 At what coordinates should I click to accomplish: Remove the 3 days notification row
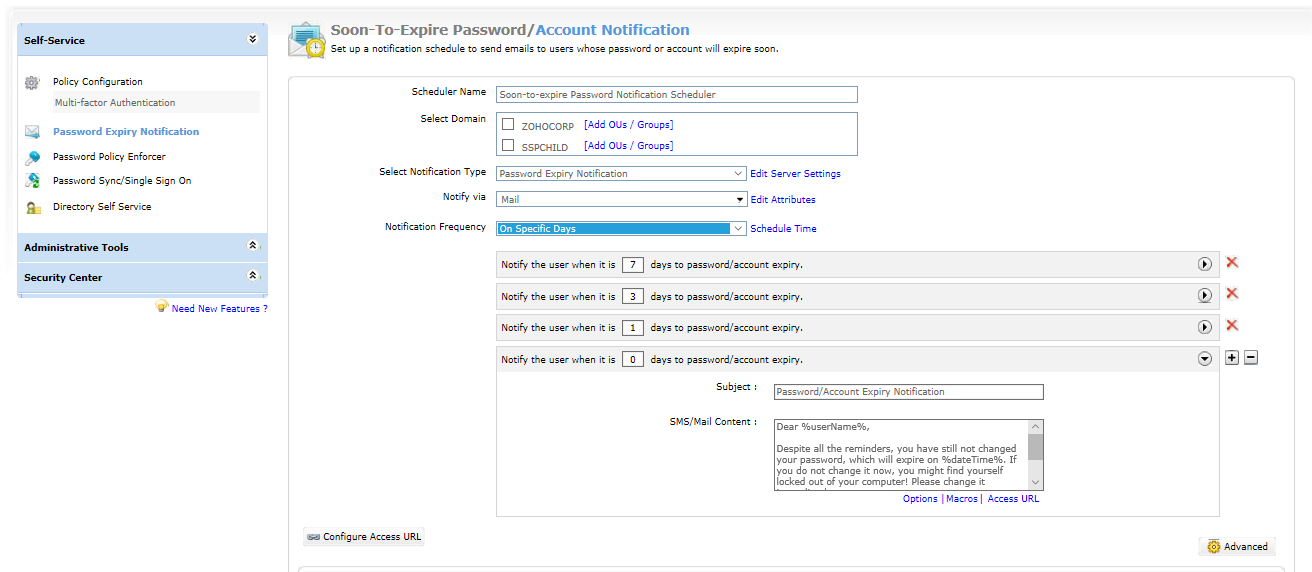1232,294
